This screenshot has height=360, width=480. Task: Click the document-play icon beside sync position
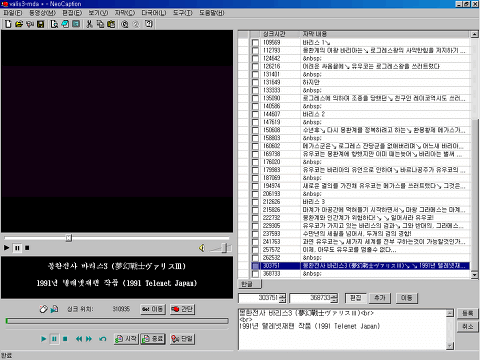point(54,309)
